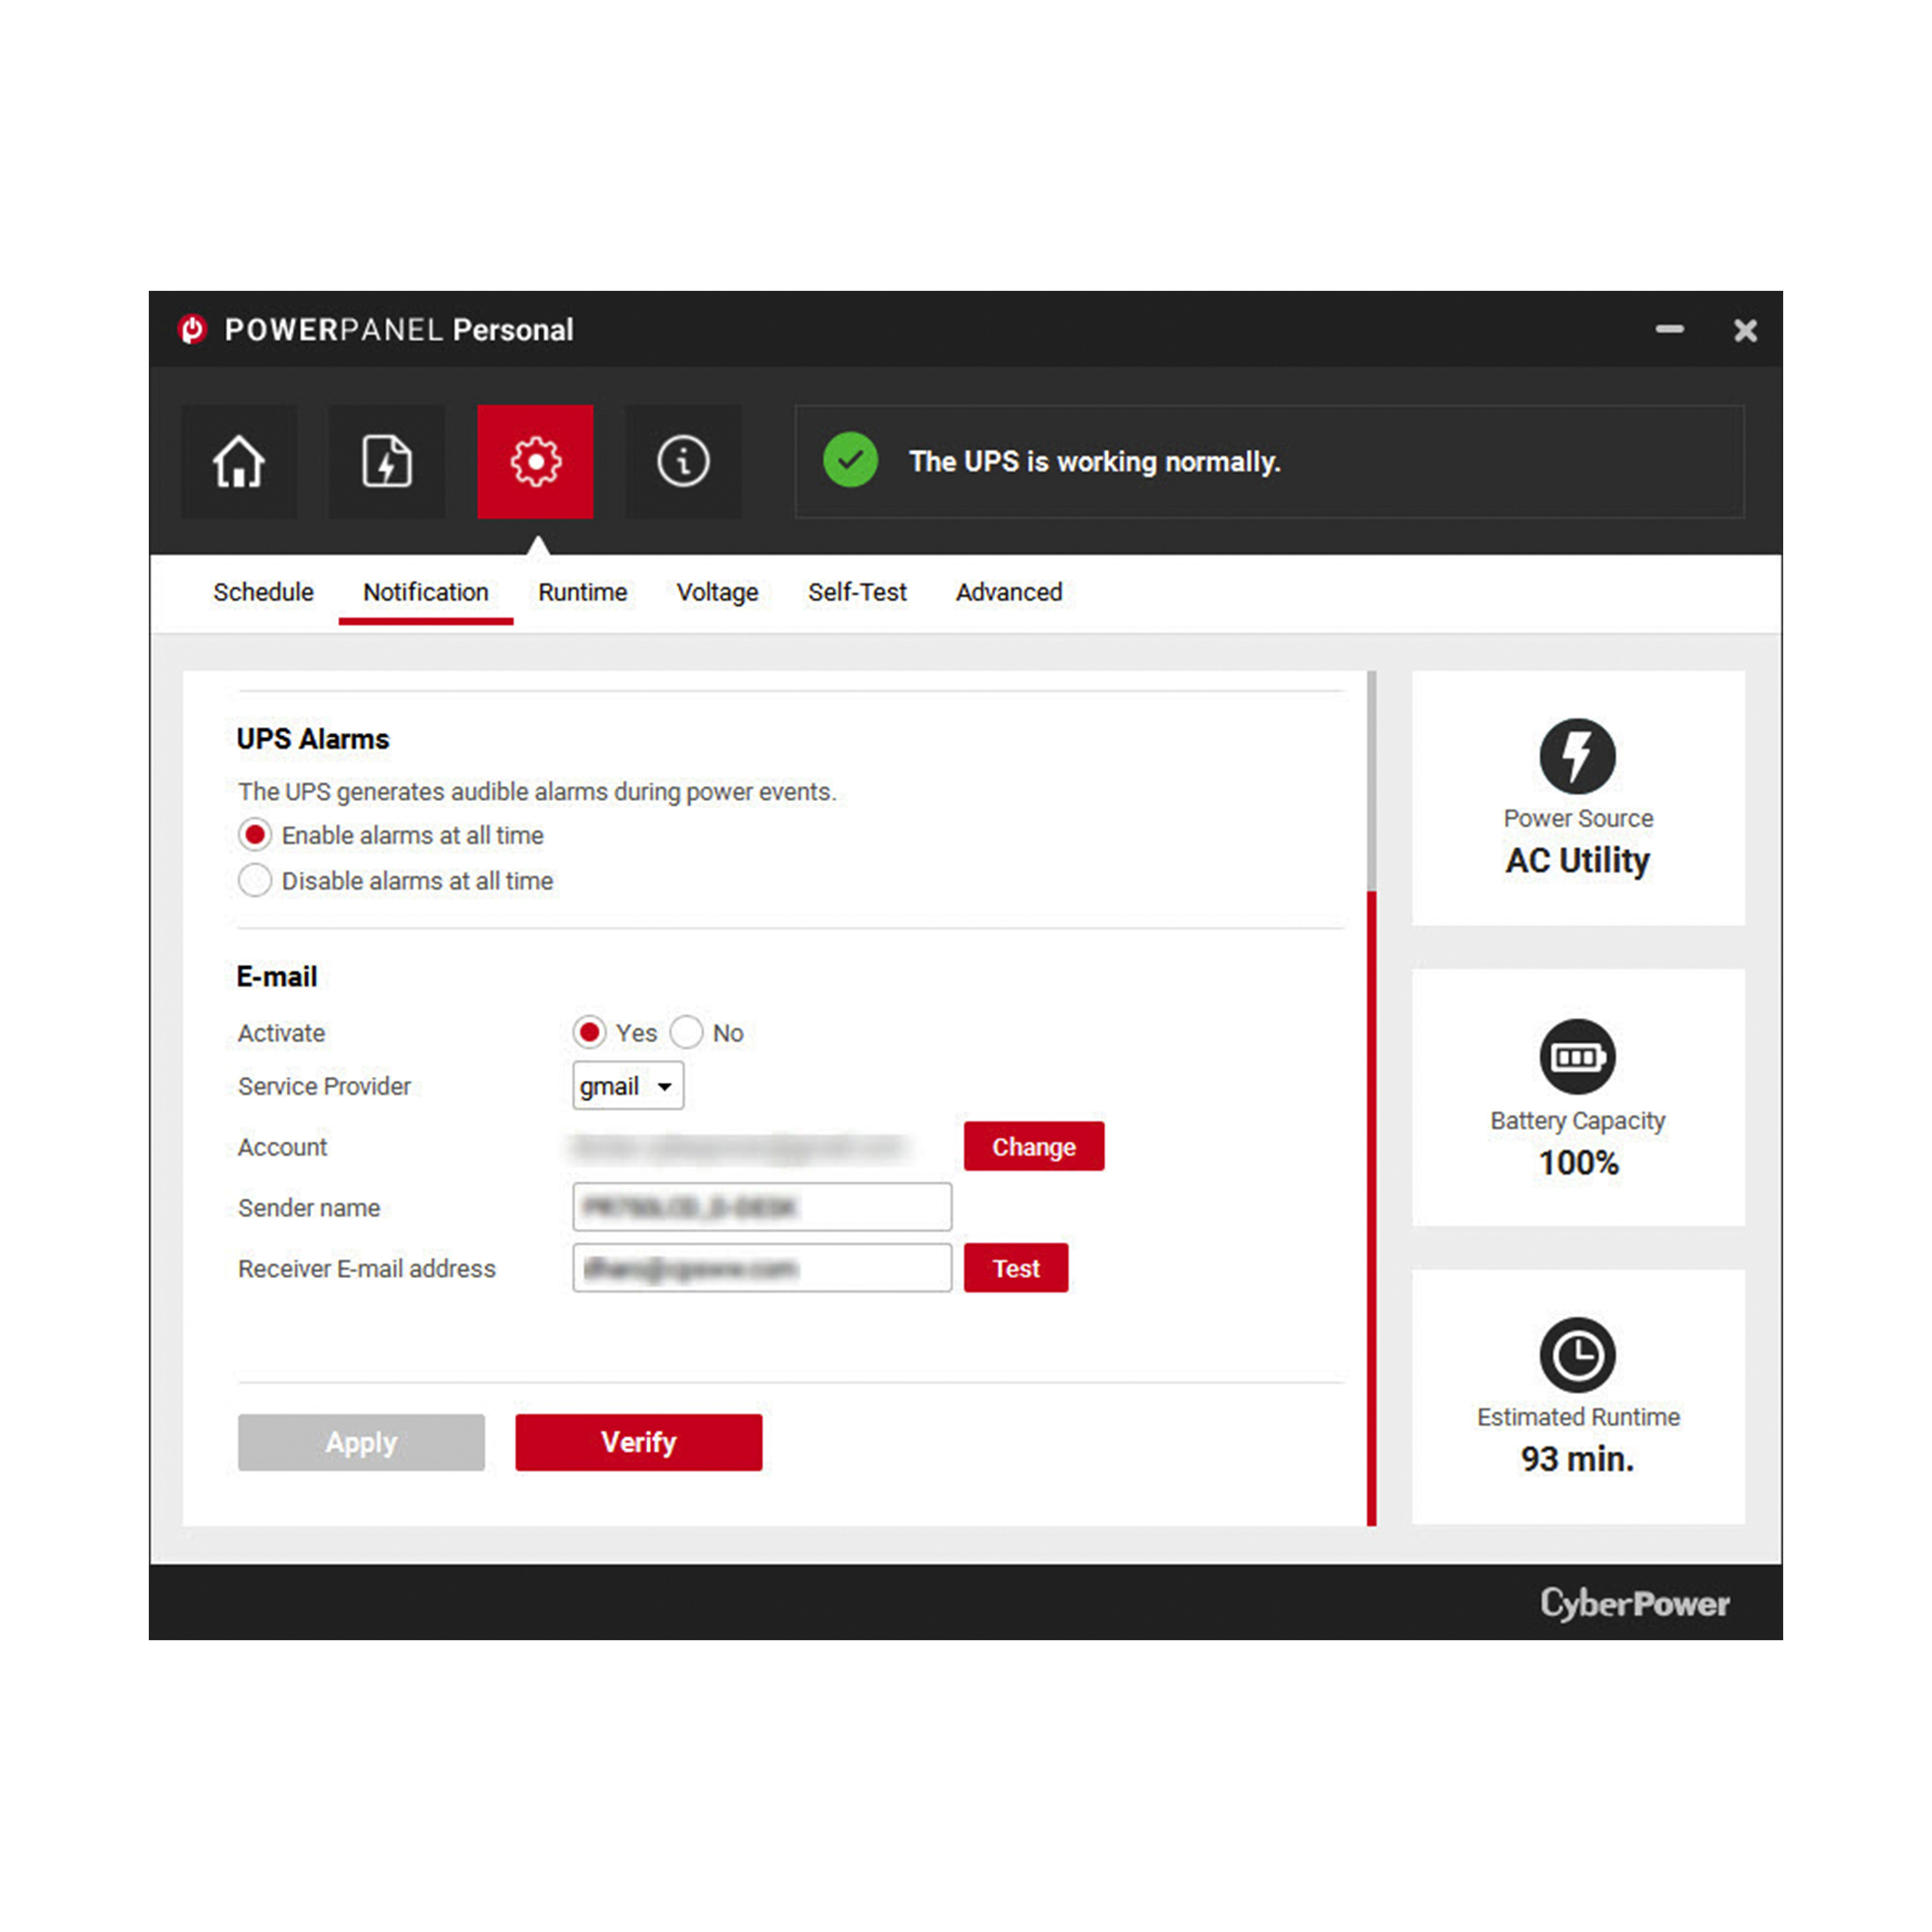This screenshot has width=1932, height=1932.
Task: Expand the Service Provider gmail dropdown
Action: click(628, 1086)
